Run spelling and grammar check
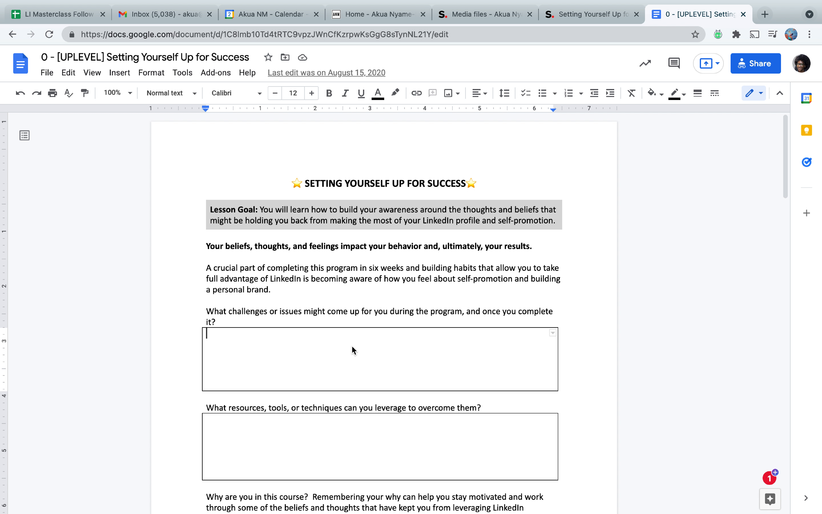Image resolution: width=822 pixels, height=514 pixels. pyautogui.click(x=69, y=93)
